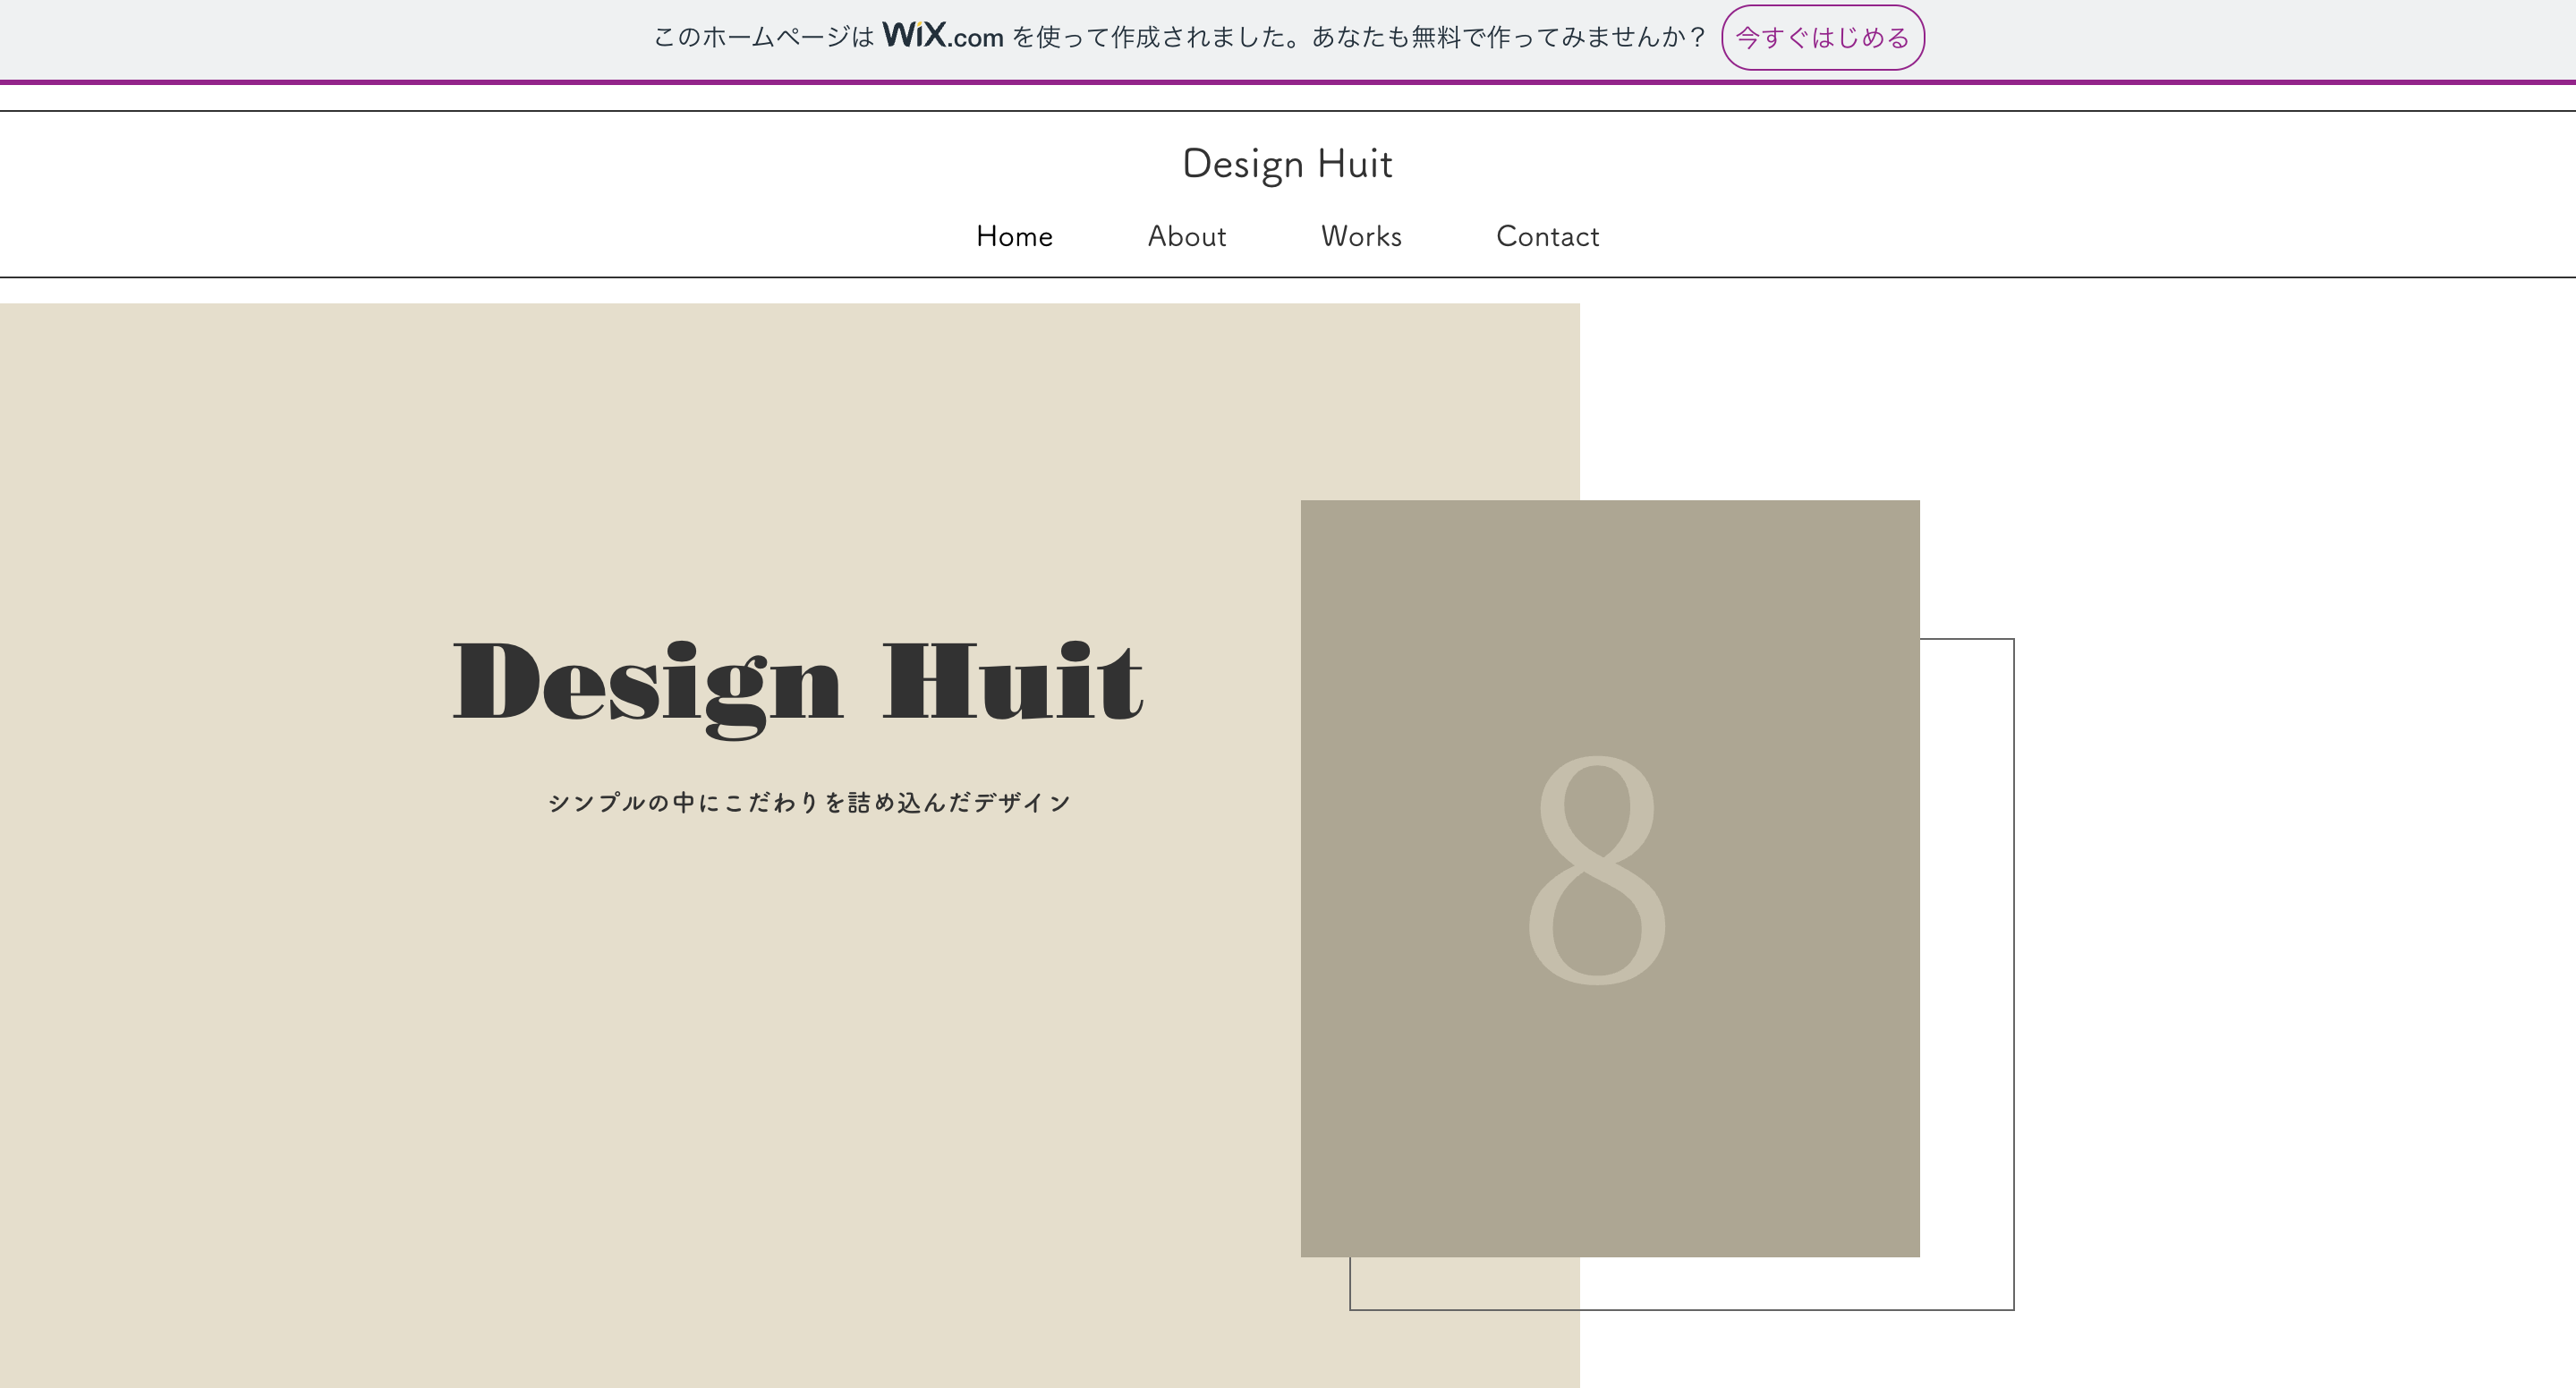
Task: Click the banner text 'を使って作成されました。あなたも無料で作ってみませんか？'
Action: click(1358, 38)
